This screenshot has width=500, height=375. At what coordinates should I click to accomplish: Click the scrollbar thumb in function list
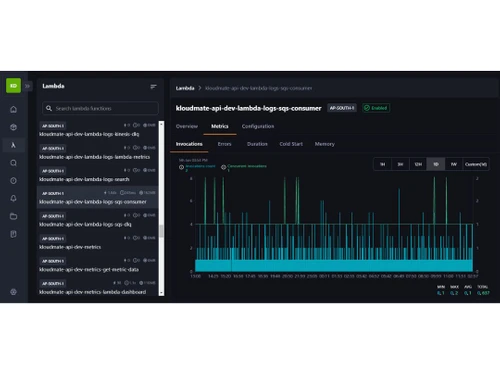click(x=161, y=231)
